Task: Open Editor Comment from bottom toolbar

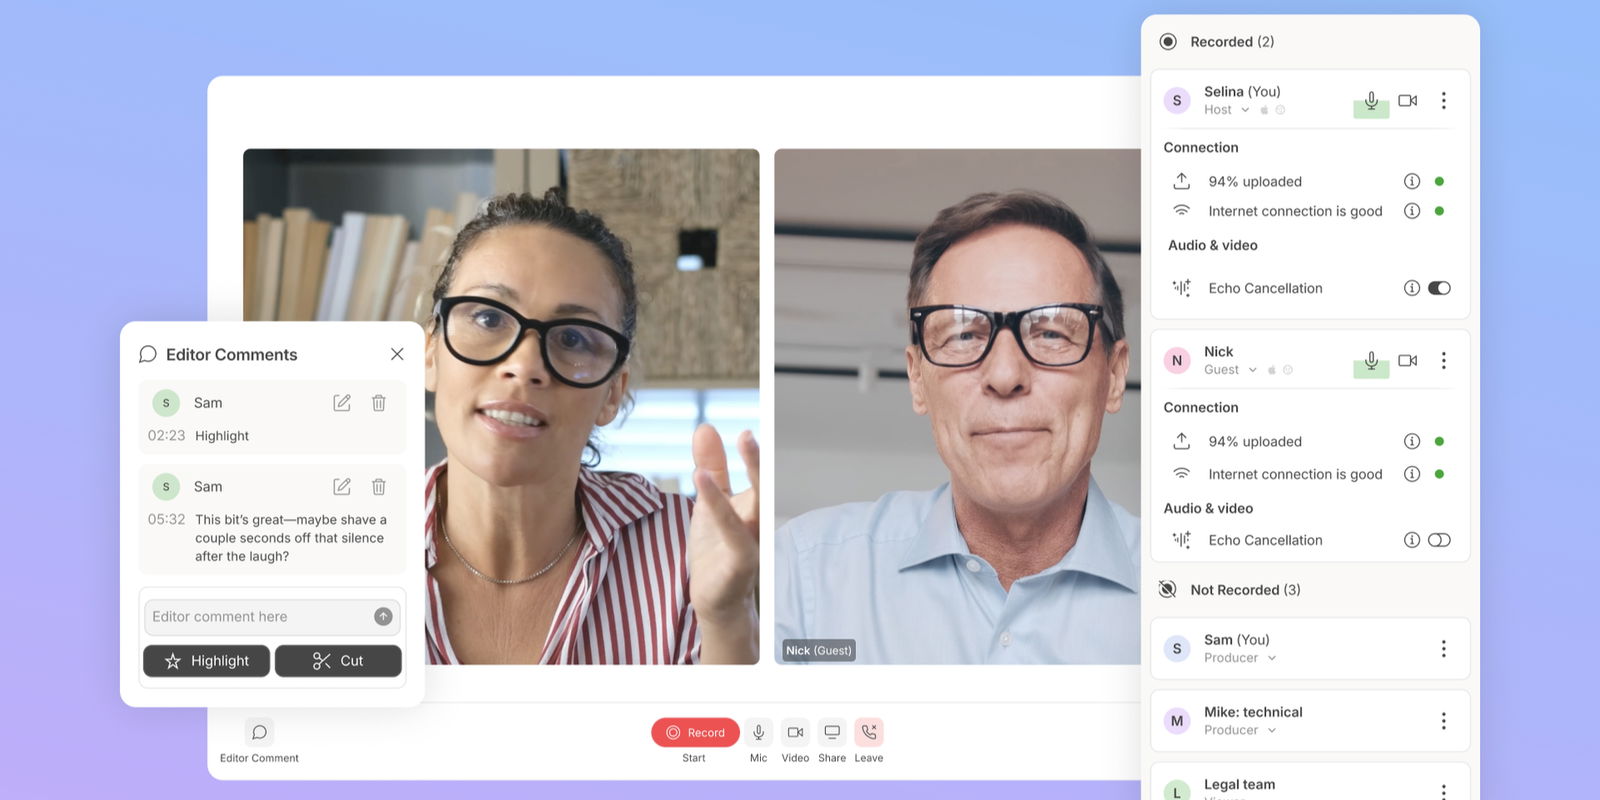Action: (259, 733)
